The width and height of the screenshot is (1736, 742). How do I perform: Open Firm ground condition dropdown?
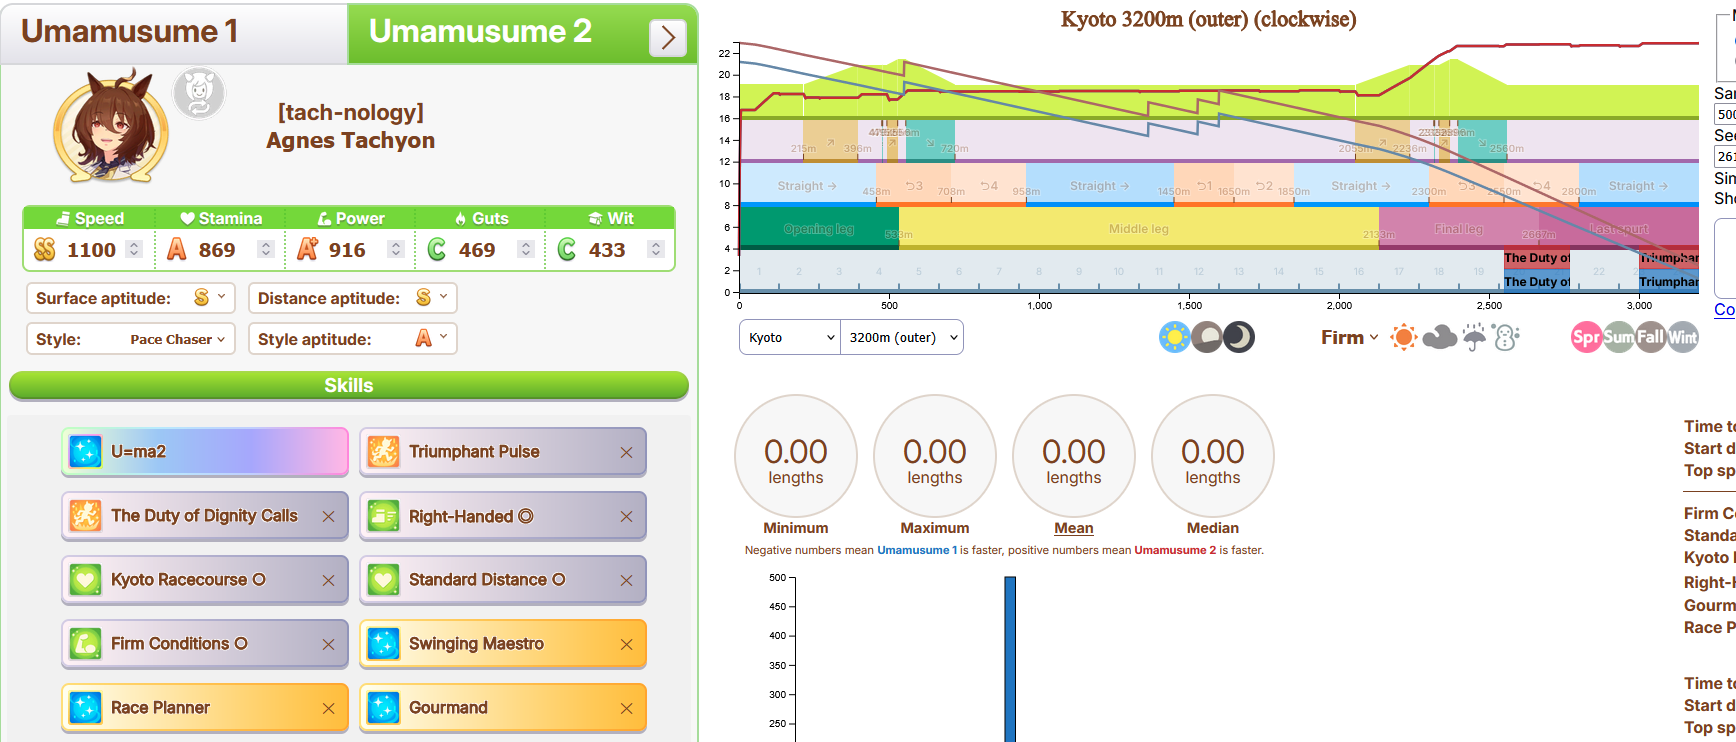click(x=1349, y=337)
